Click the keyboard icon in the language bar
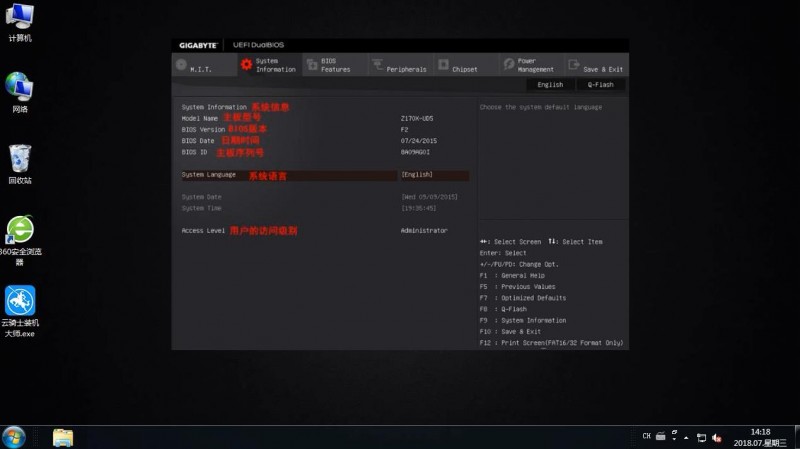 (x=661, y=436)
